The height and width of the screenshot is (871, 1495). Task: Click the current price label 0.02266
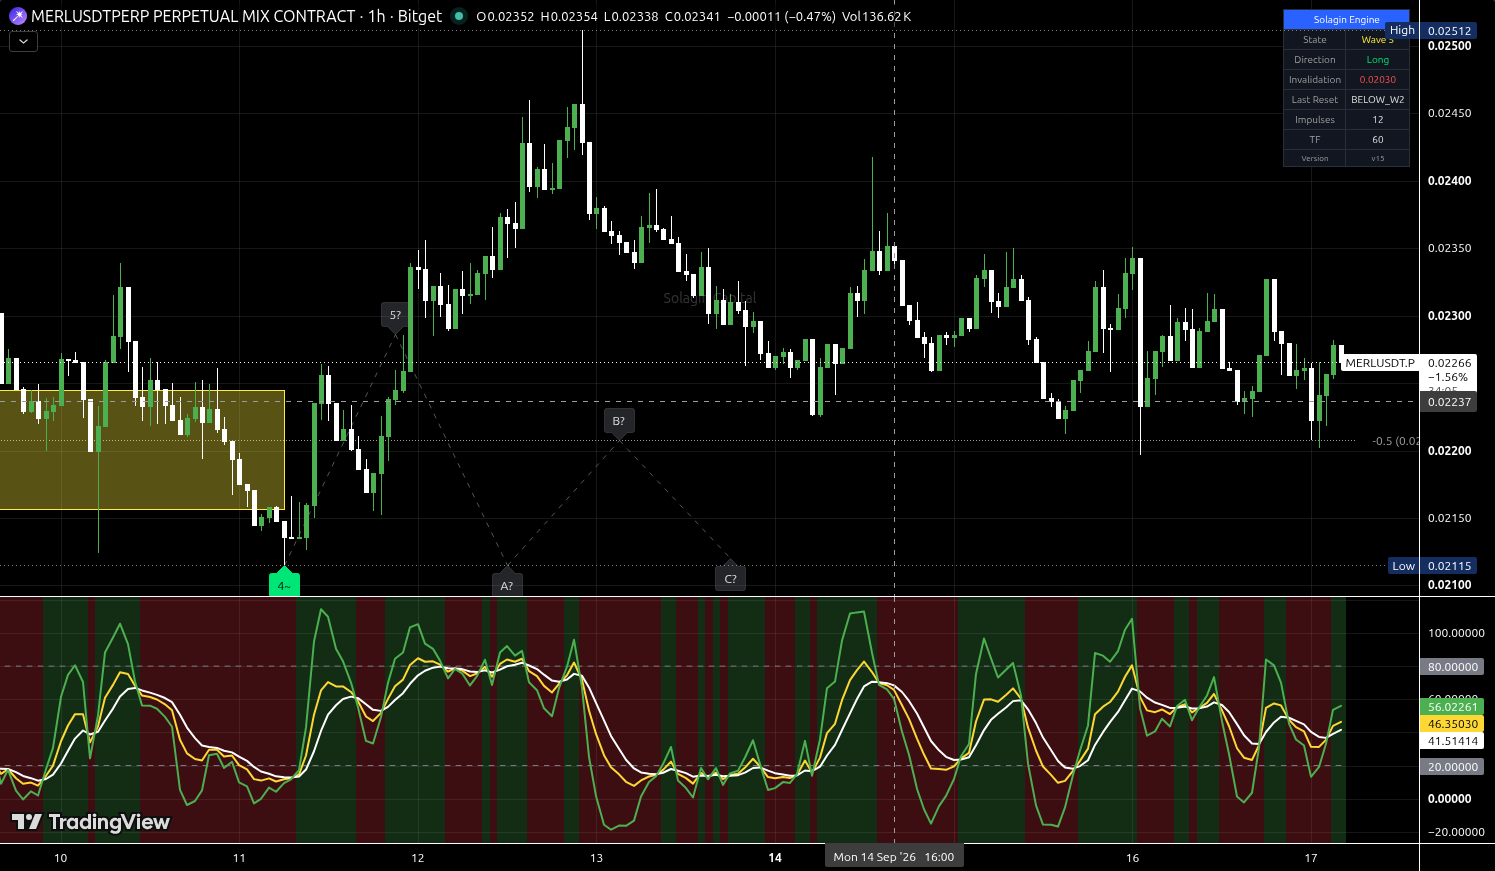pyautogui.click(x=1449, y=363)
